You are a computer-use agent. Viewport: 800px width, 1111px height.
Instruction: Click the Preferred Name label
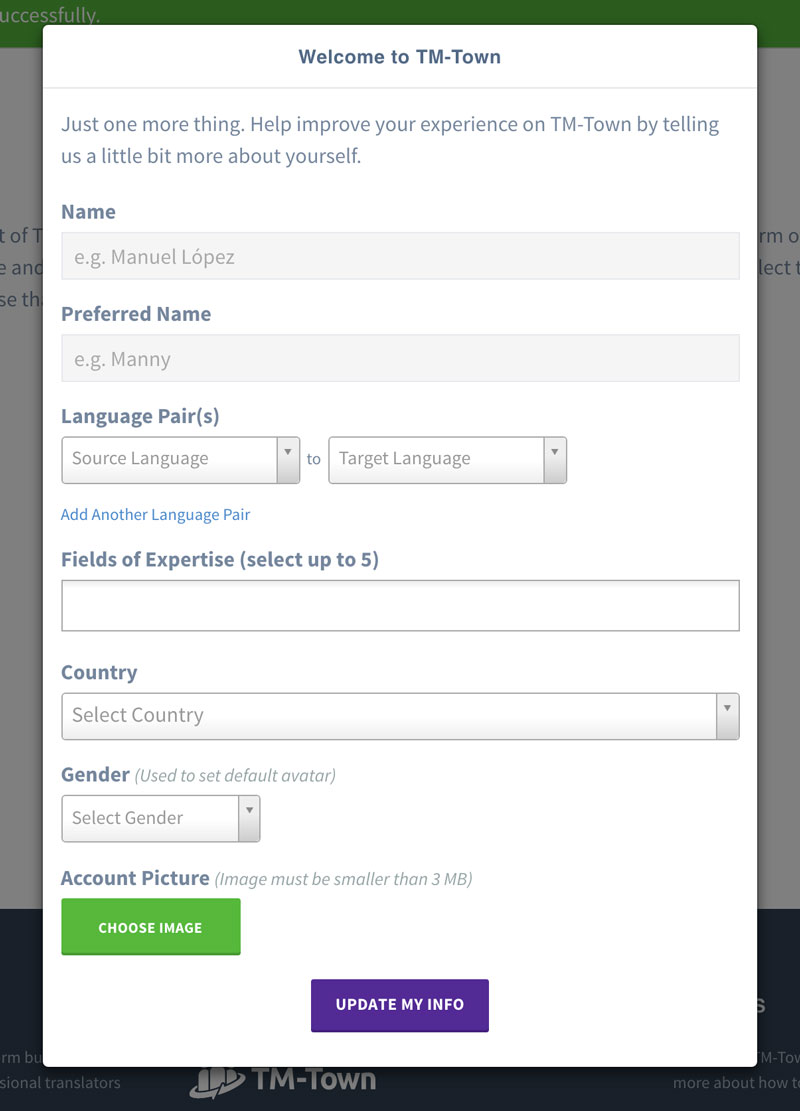(136, 314)
